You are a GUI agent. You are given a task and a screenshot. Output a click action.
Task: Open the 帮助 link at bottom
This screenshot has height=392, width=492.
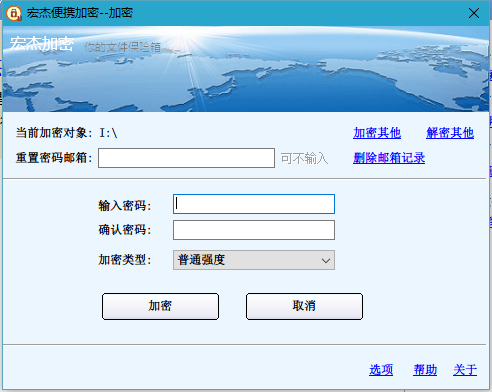coord(425,370)
